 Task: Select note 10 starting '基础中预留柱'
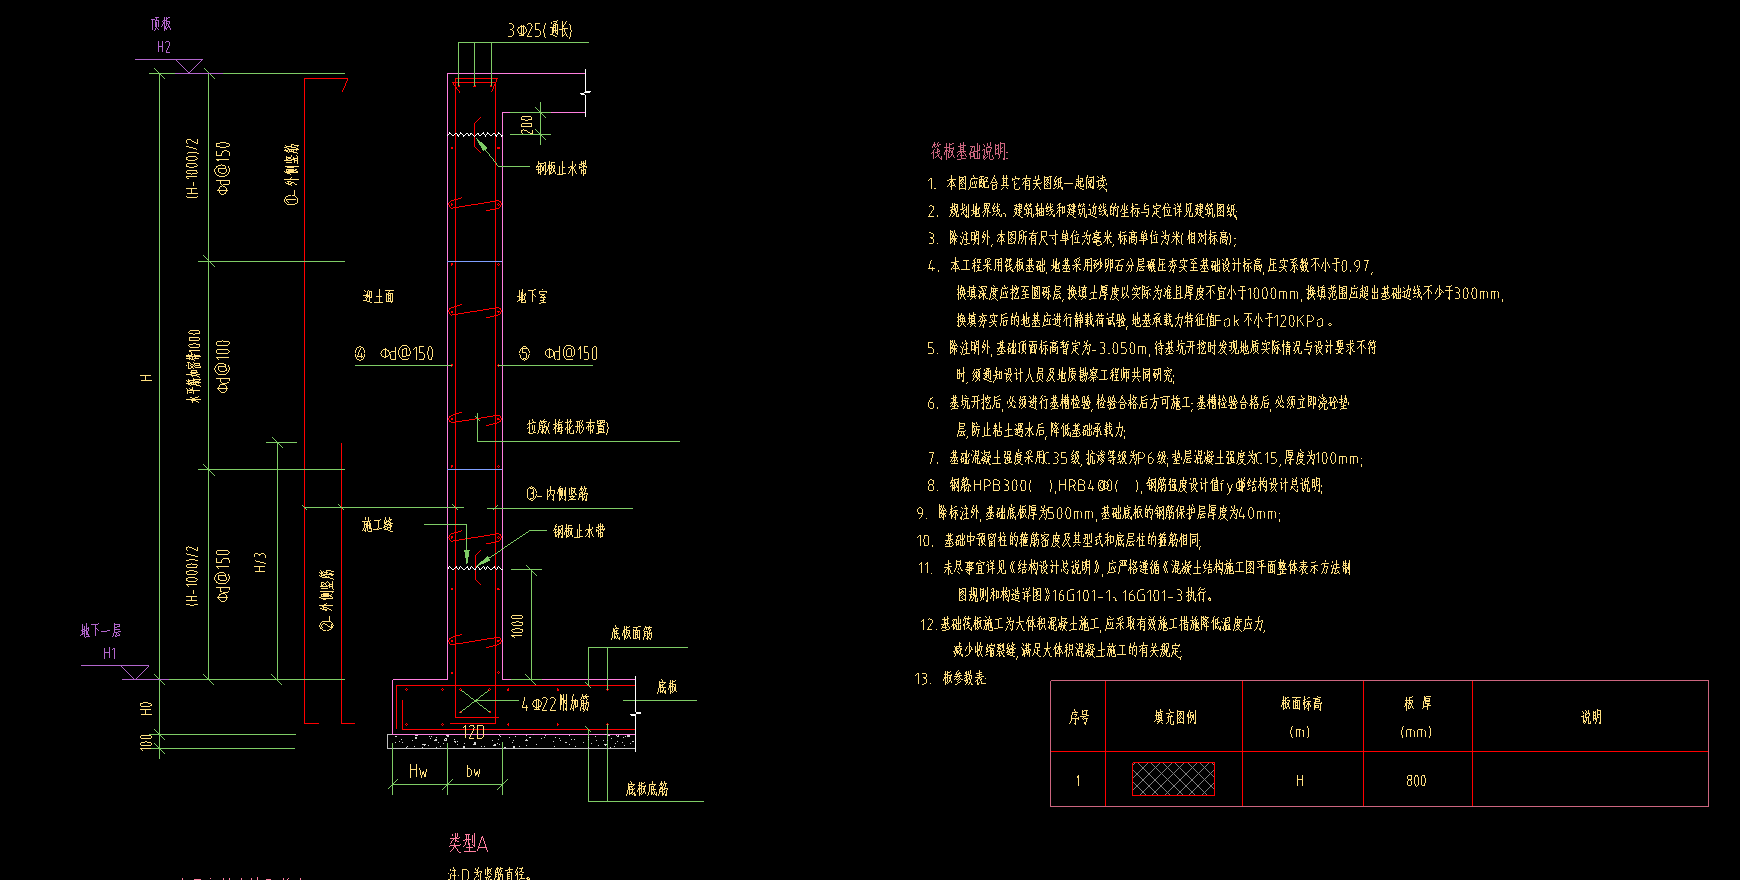coord(1073,541)
